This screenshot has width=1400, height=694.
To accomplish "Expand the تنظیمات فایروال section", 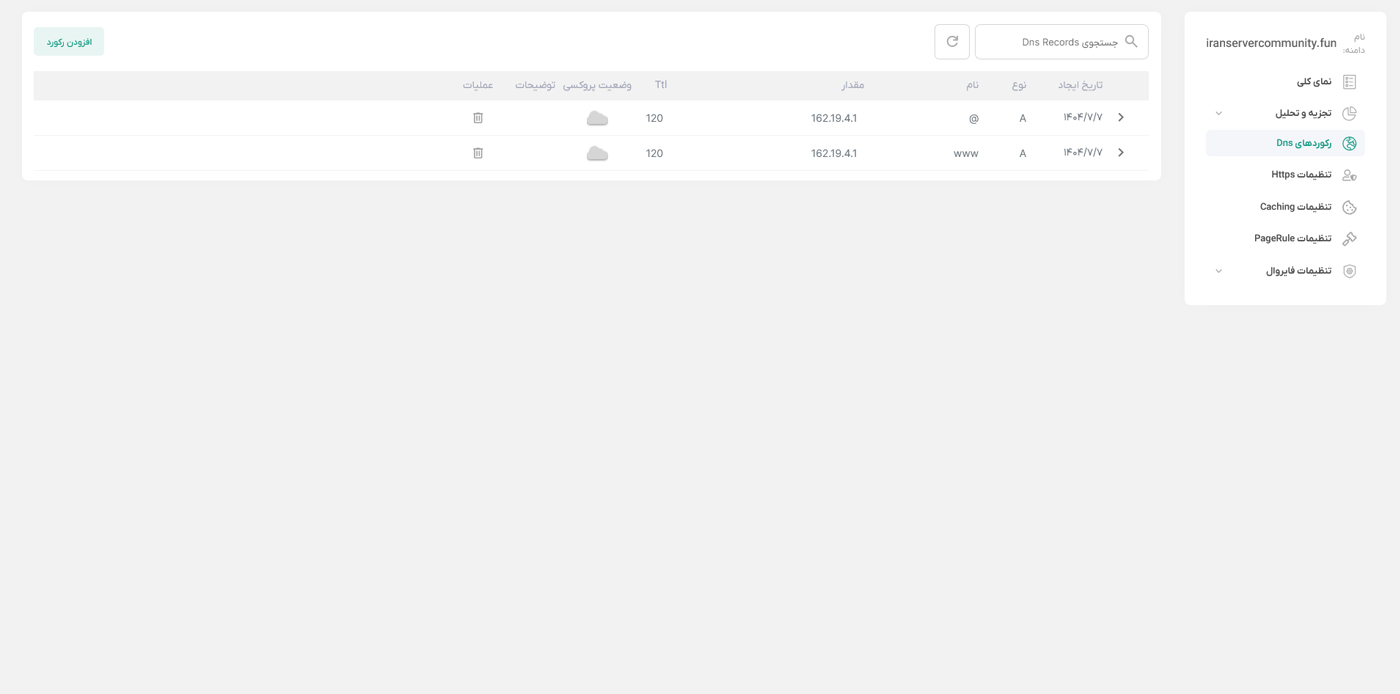I will click(x=1218, y=270).
